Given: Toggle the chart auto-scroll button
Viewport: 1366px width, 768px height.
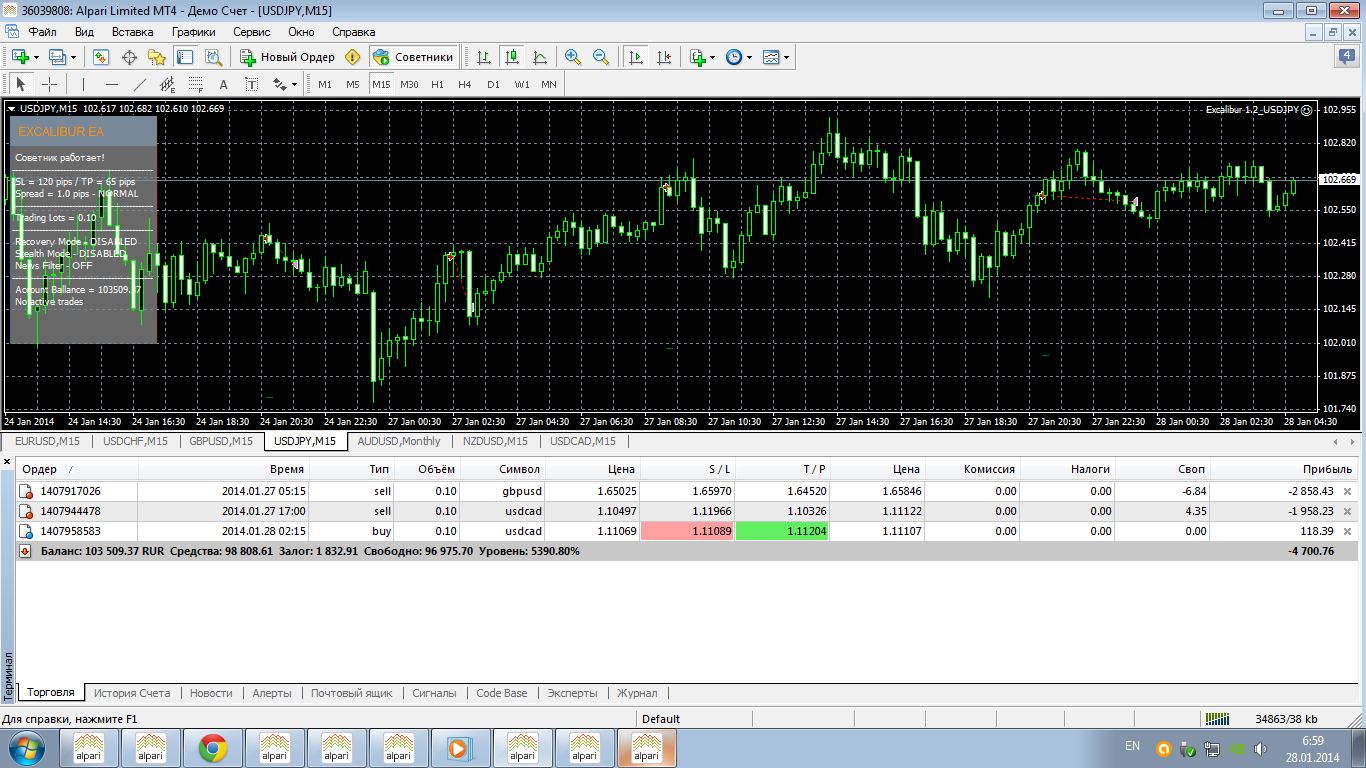Looking at the screenshot, I should click(x=635, y=57).
